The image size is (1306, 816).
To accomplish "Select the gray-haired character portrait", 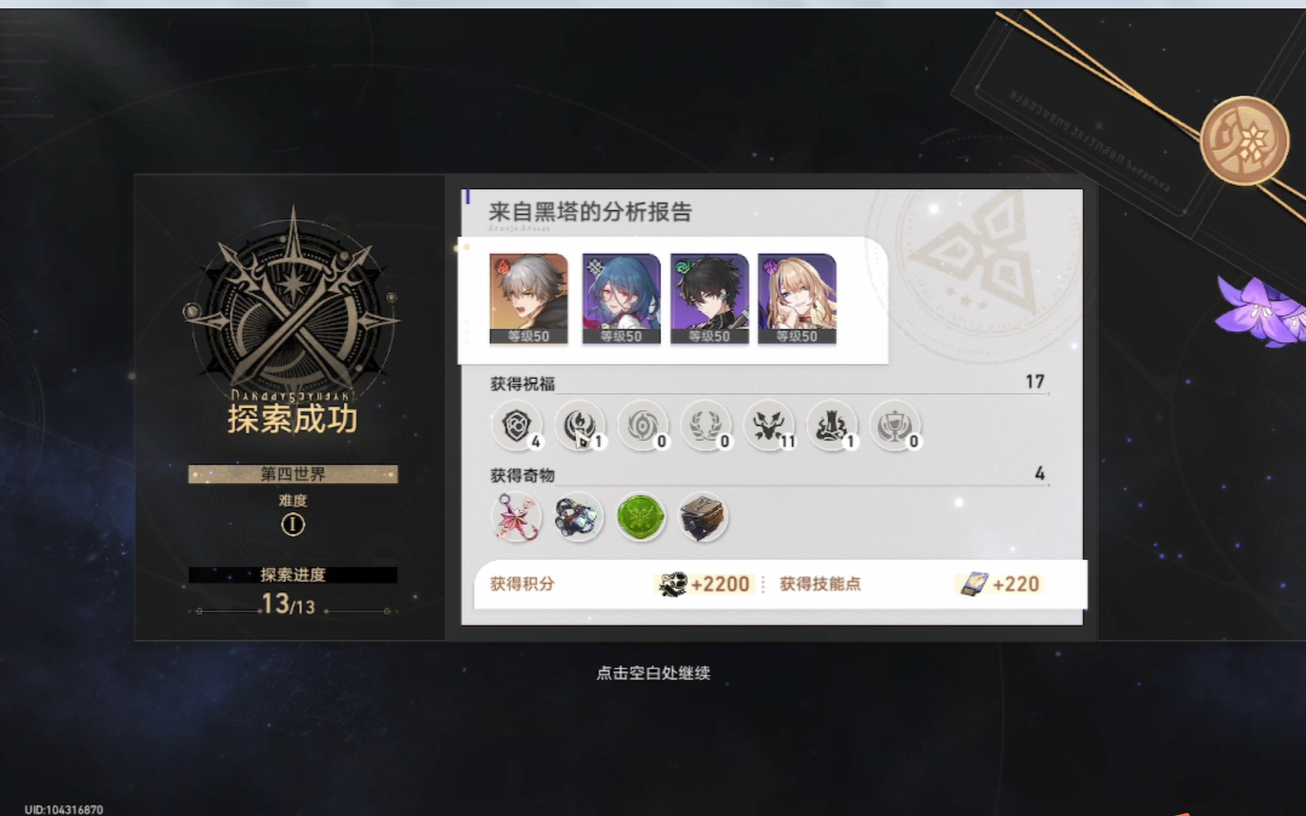I will [x=528, y=299].
